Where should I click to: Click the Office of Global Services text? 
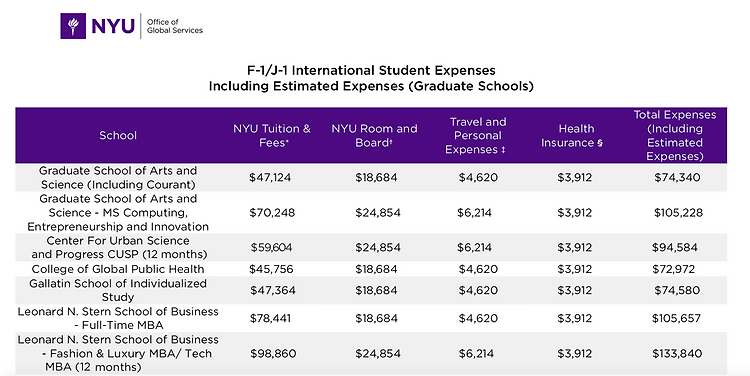[175, 26]
